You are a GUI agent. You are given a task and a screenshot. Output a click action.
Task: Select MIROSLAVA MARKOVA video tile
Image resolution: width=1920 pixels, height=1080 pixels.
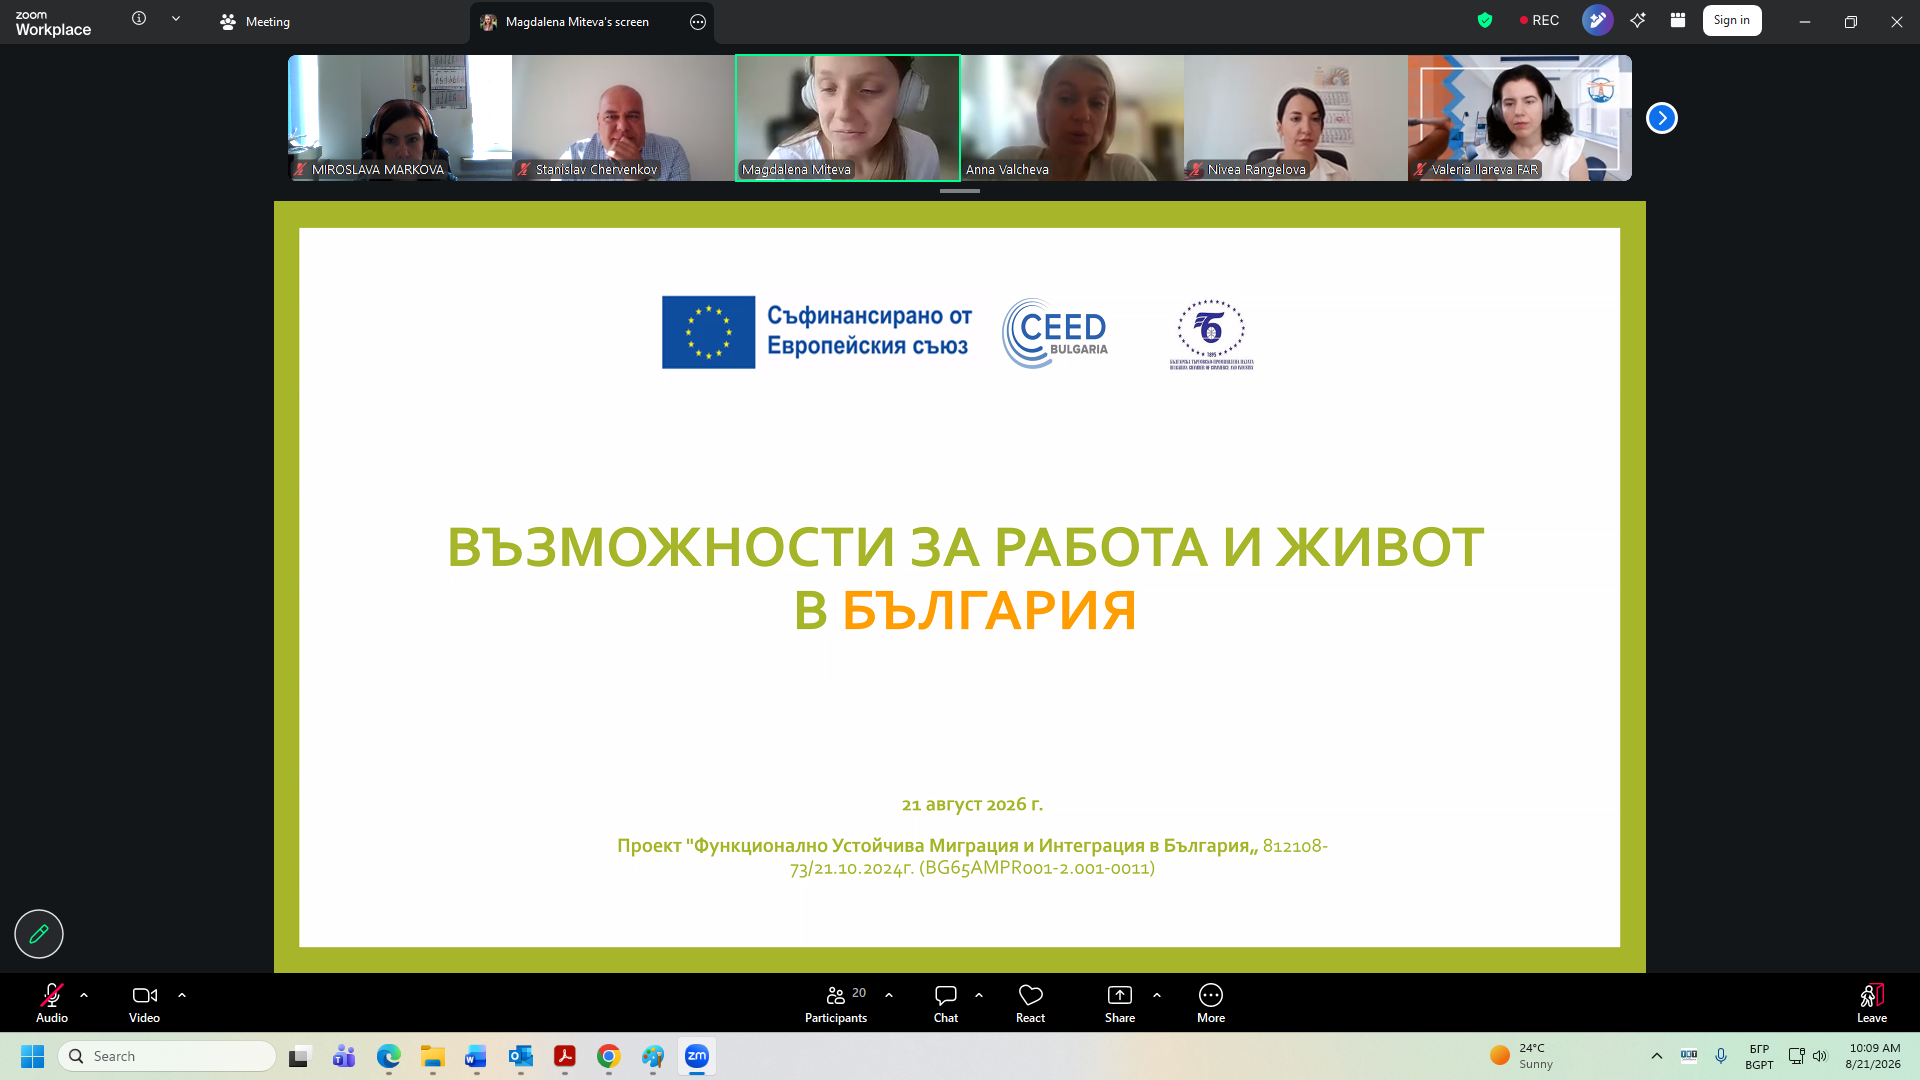coord(400,118)
